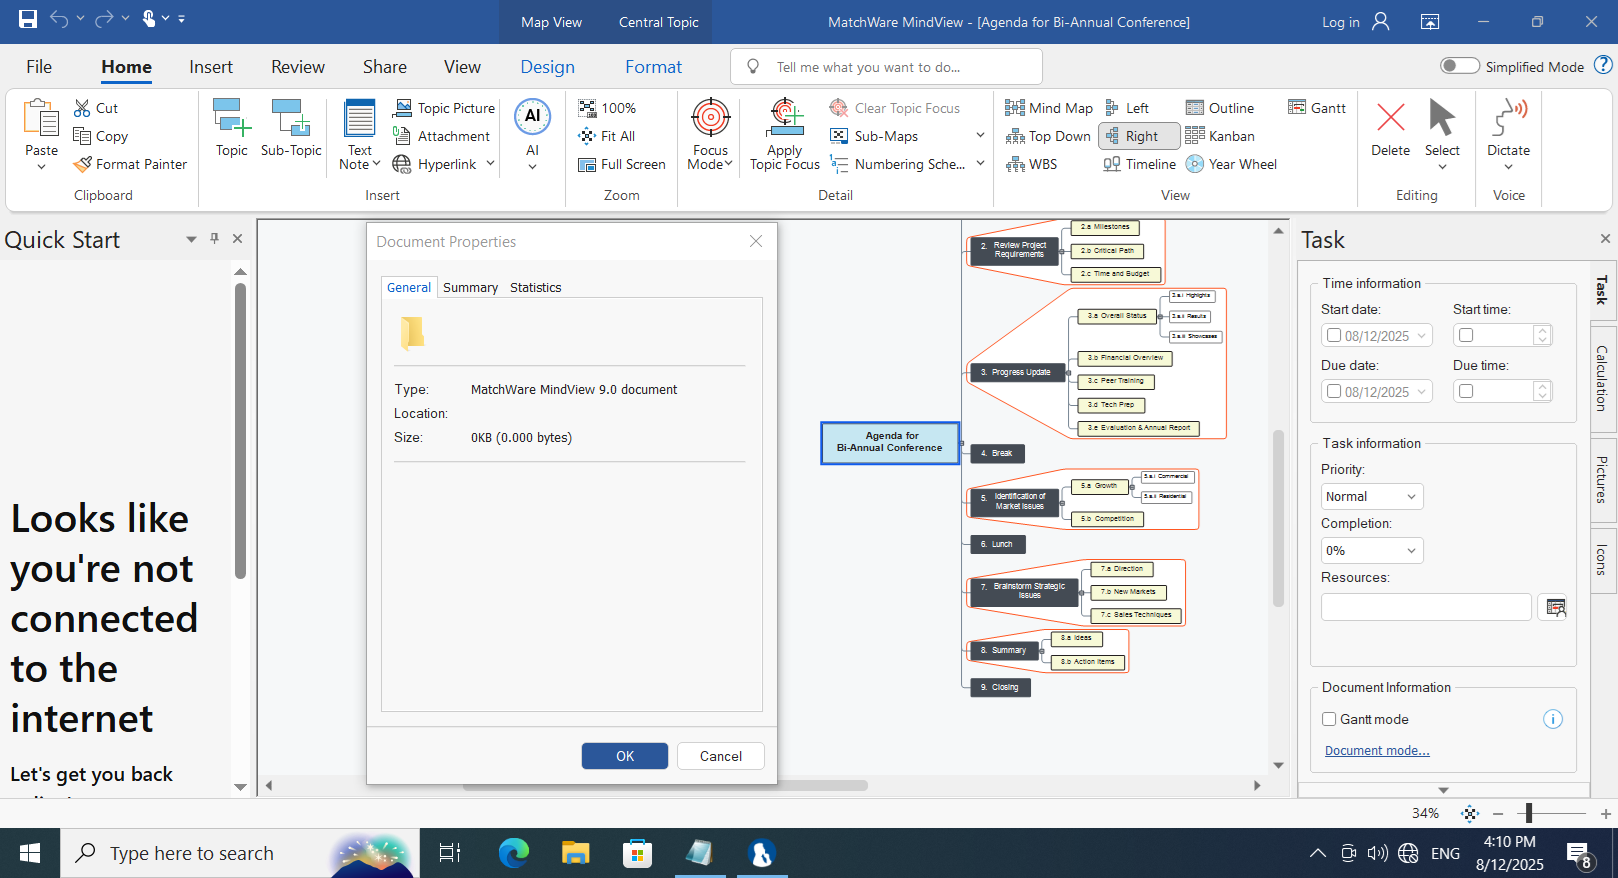This screenshot has width=1618, height=878.
Task: Open the Document mode link
Action: [1376, 751]
